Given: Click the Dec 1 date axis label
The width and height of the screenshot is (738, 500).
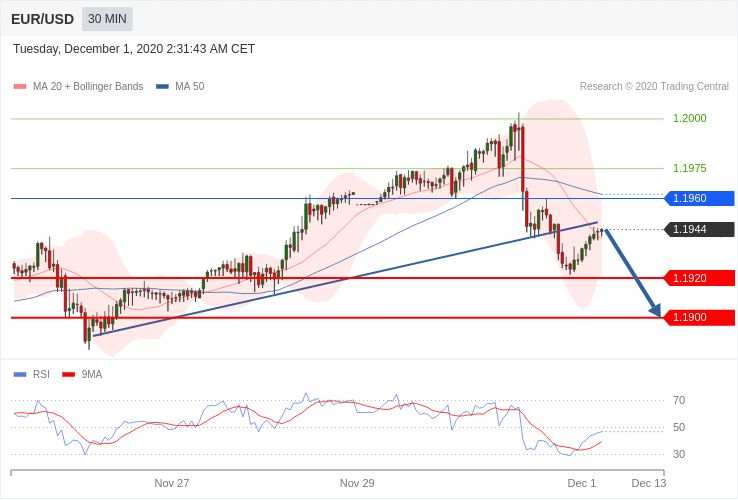Looking at the screenshot, I should point(582,483).
